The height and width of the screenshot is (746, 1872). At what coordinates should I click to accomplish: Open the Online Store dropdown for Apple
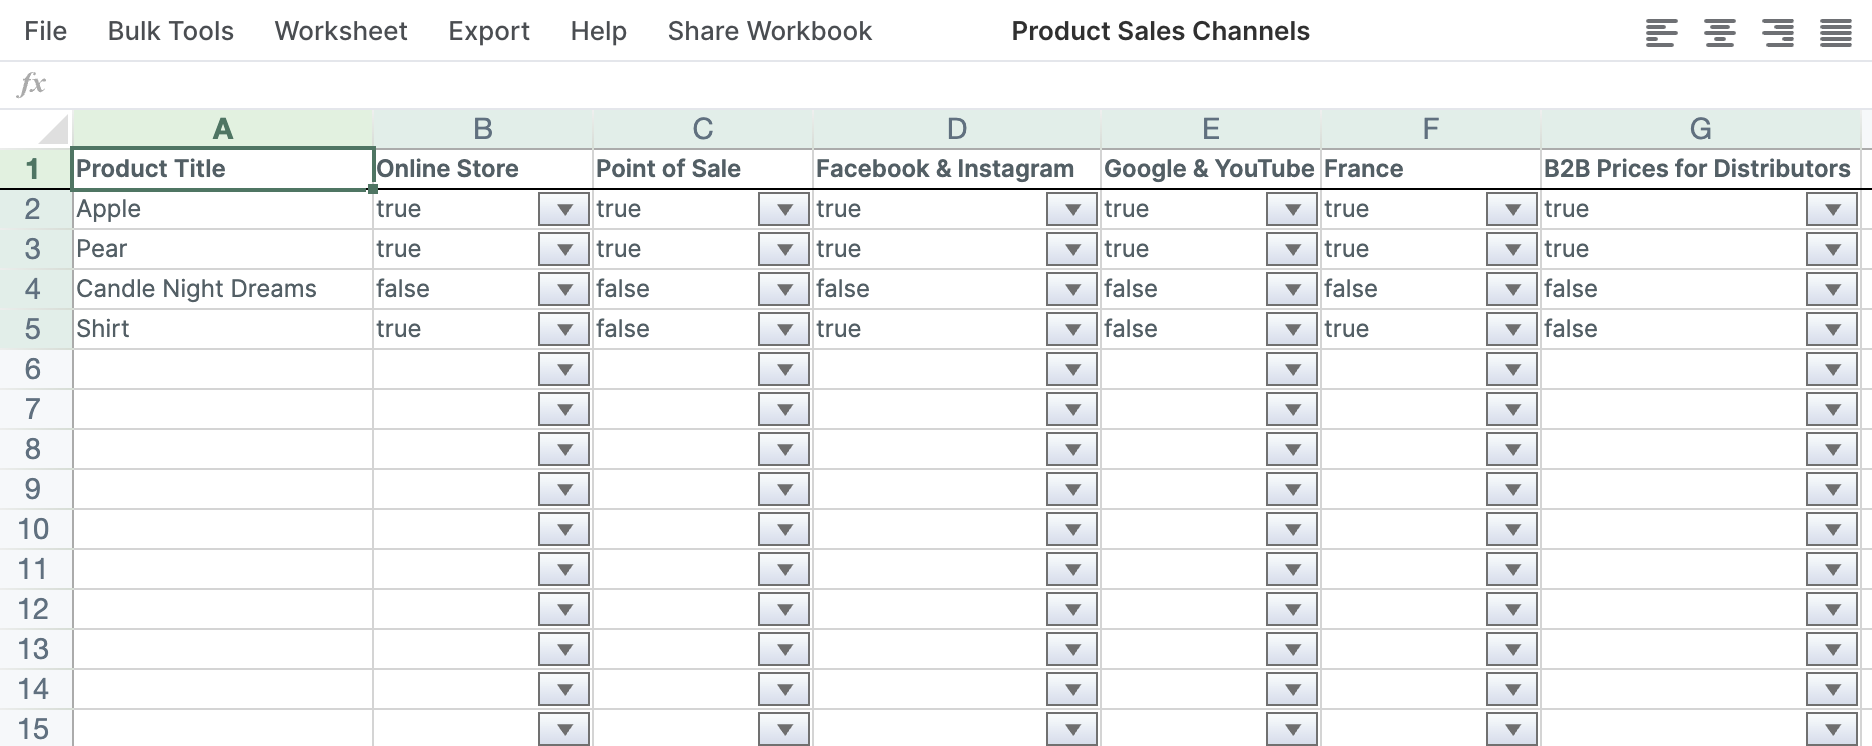click(563, 209)
